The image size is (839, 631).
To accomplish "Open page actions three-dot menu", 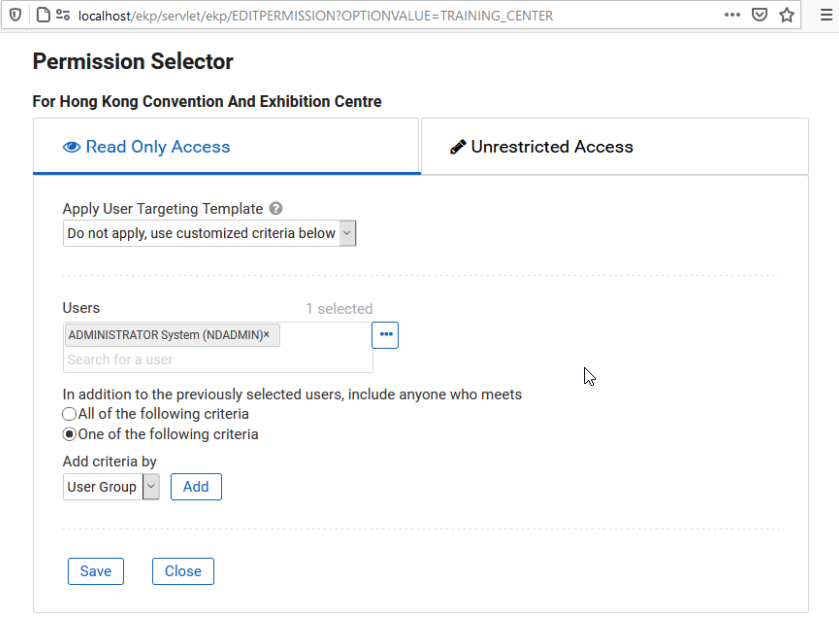I will coord(732,15).
